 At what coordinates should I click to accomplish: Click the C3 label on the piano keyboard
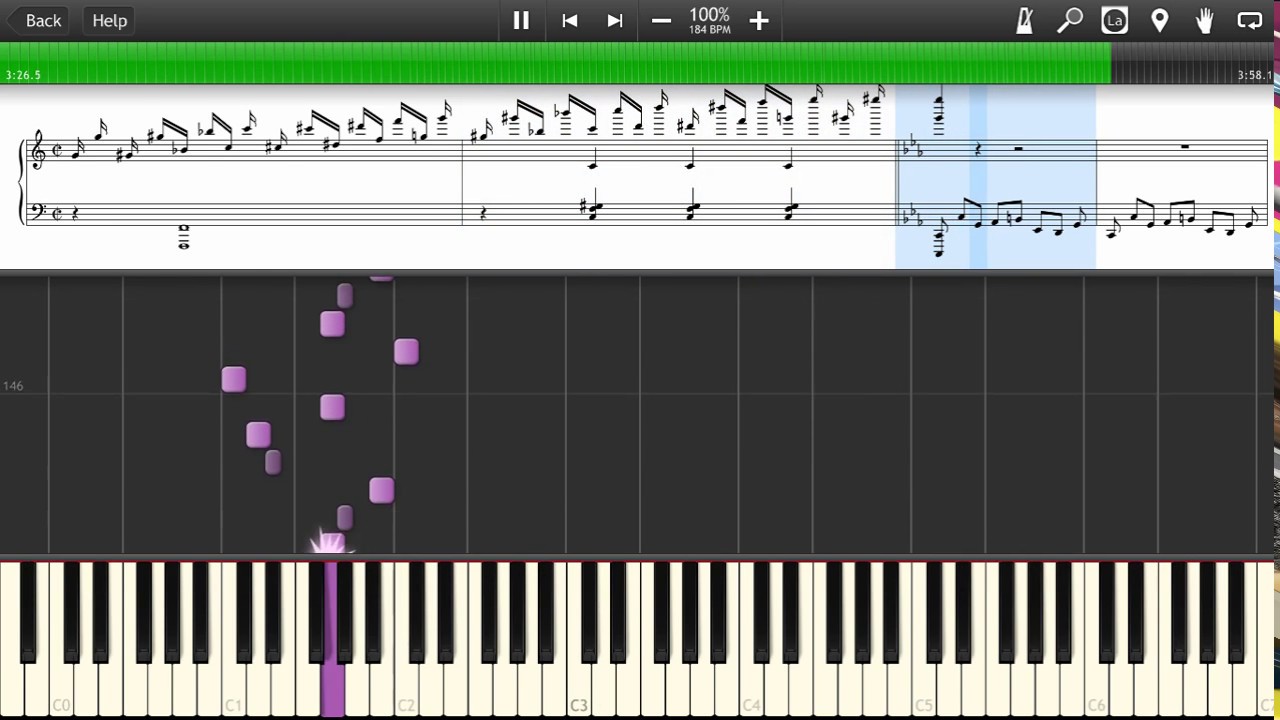(x=578, y=705)
